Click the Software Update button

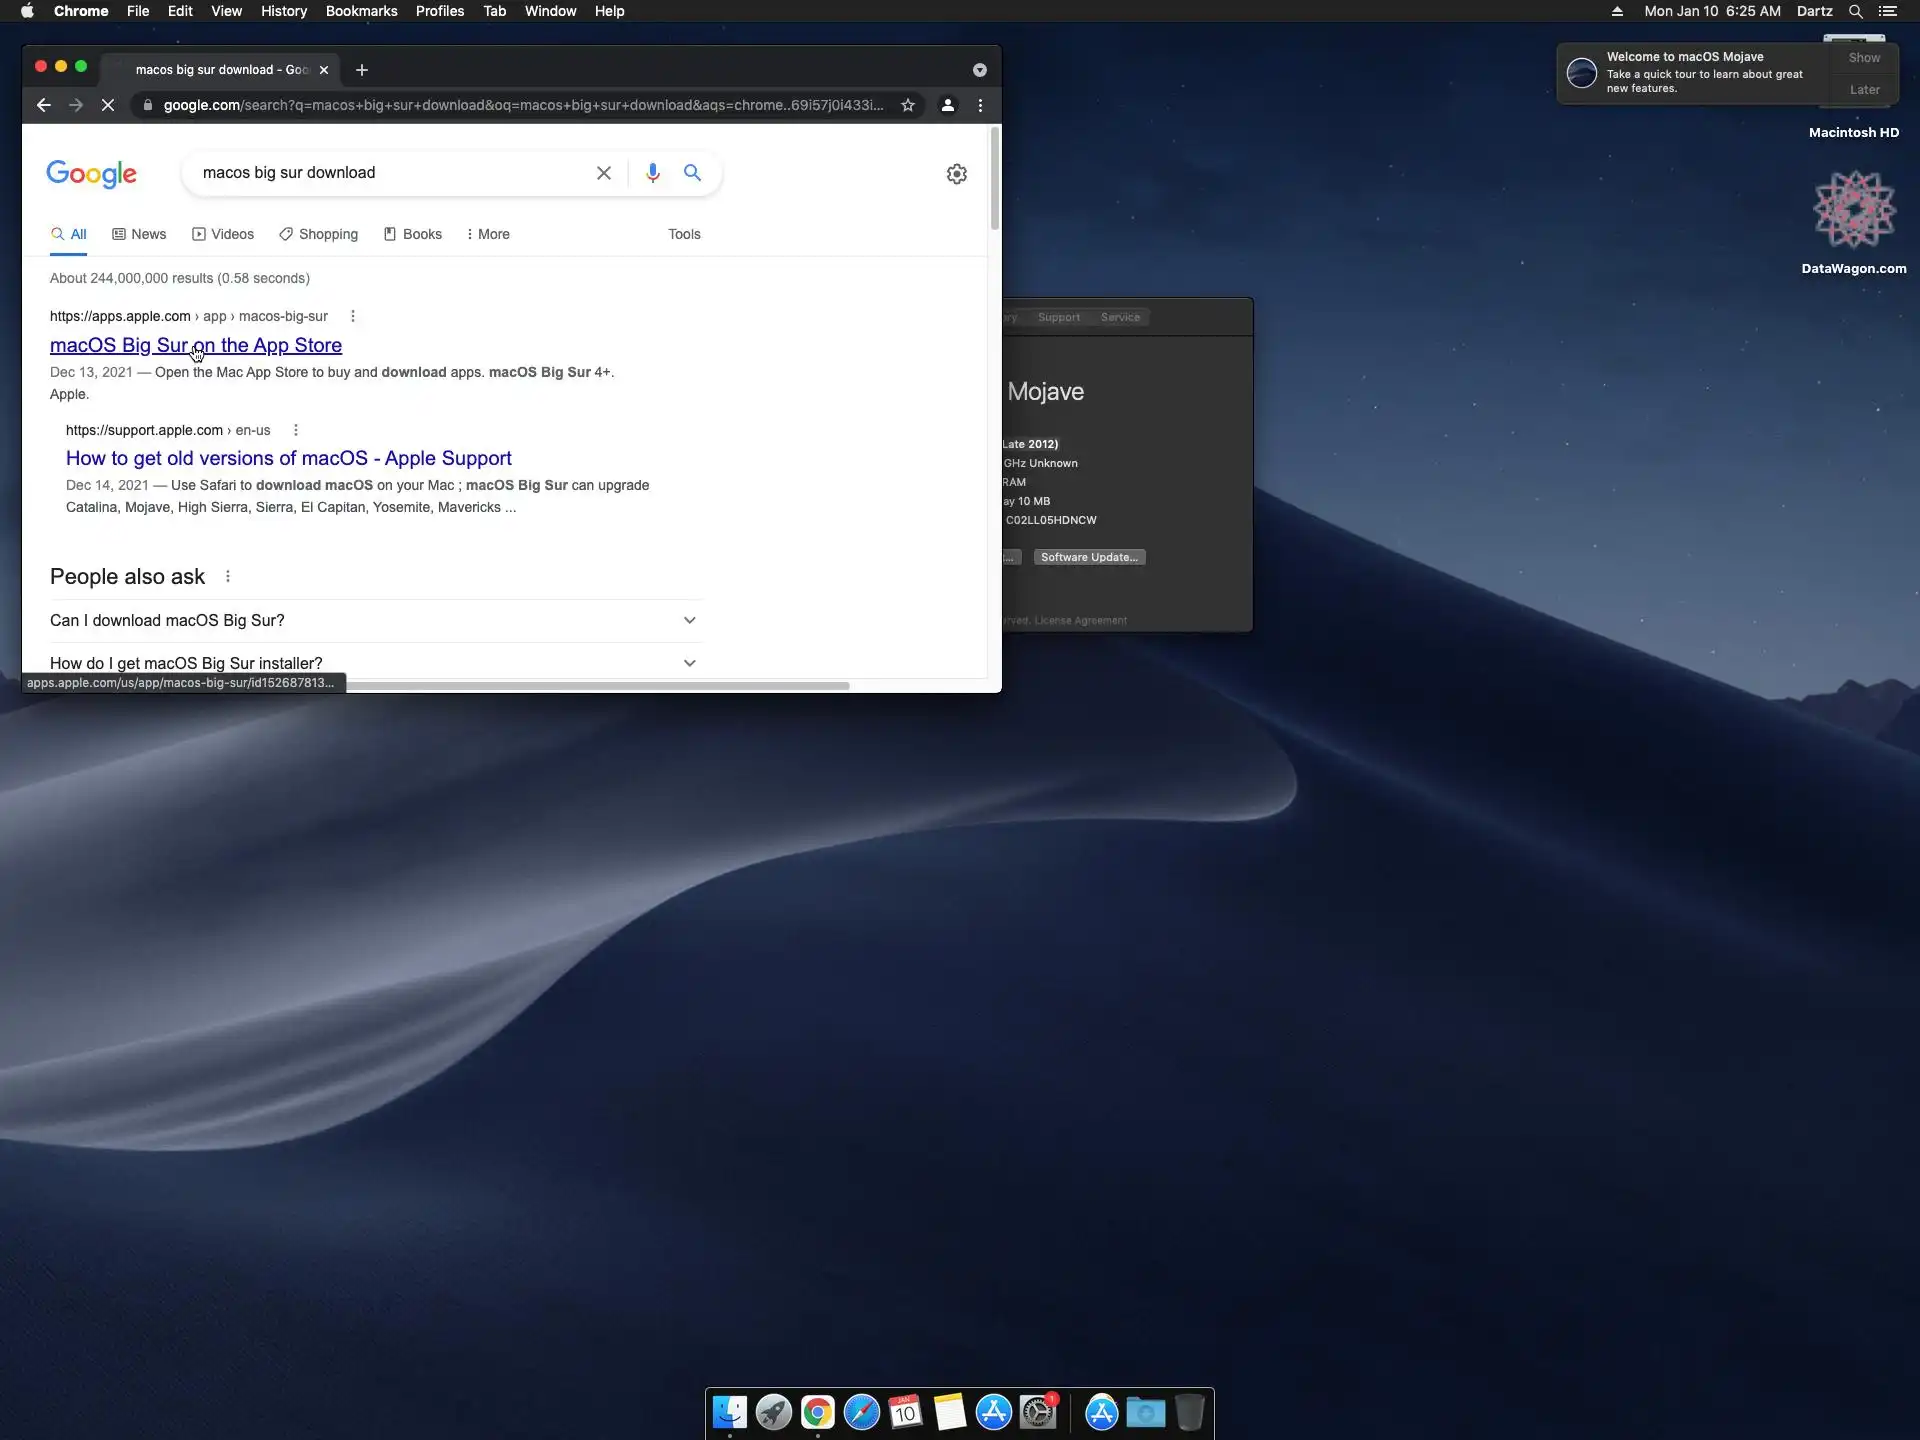click(1089, 557)
